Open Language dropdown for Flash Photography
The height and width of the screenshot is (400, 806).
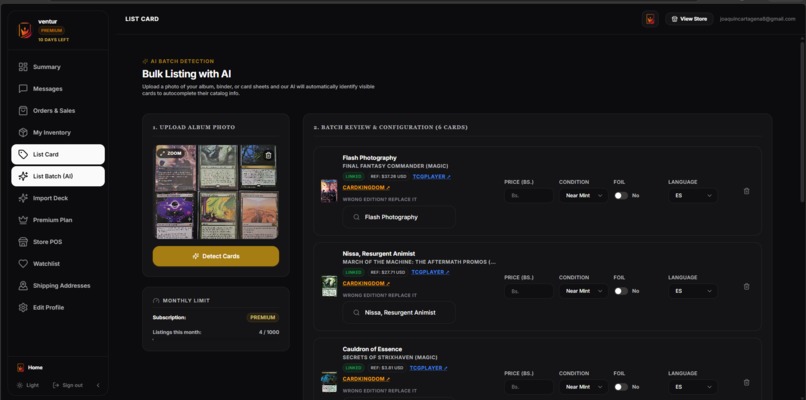(693, 195)
